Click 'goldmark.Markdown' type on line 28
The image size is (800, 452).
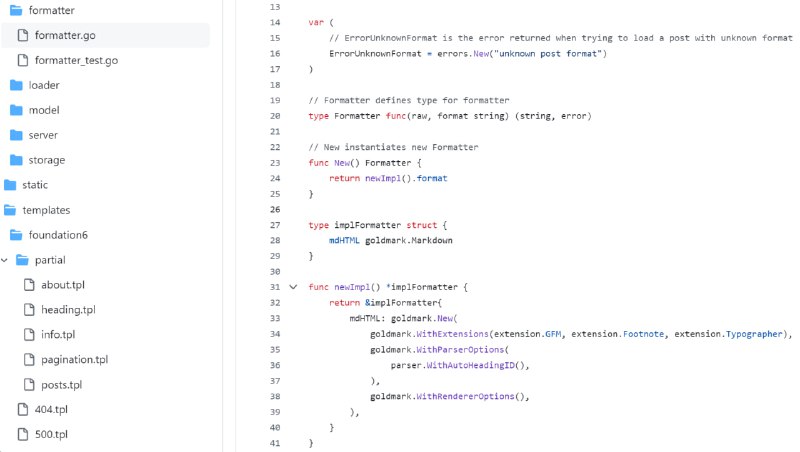(409, 240)
